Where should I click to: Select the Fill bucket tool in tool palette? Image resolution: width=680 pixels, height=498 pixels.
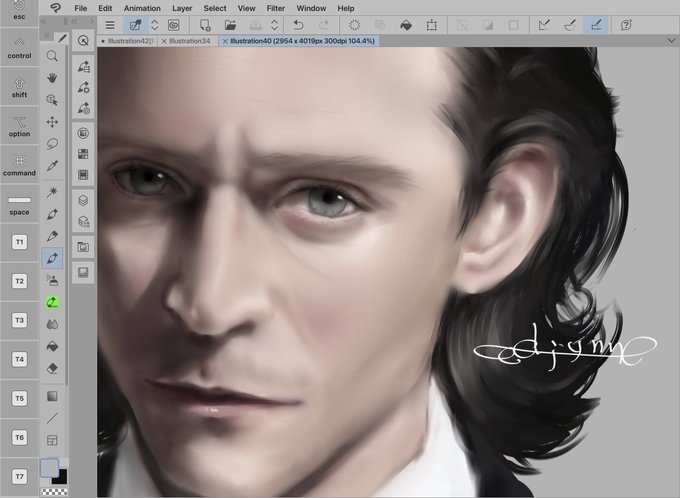click(52, 347)
